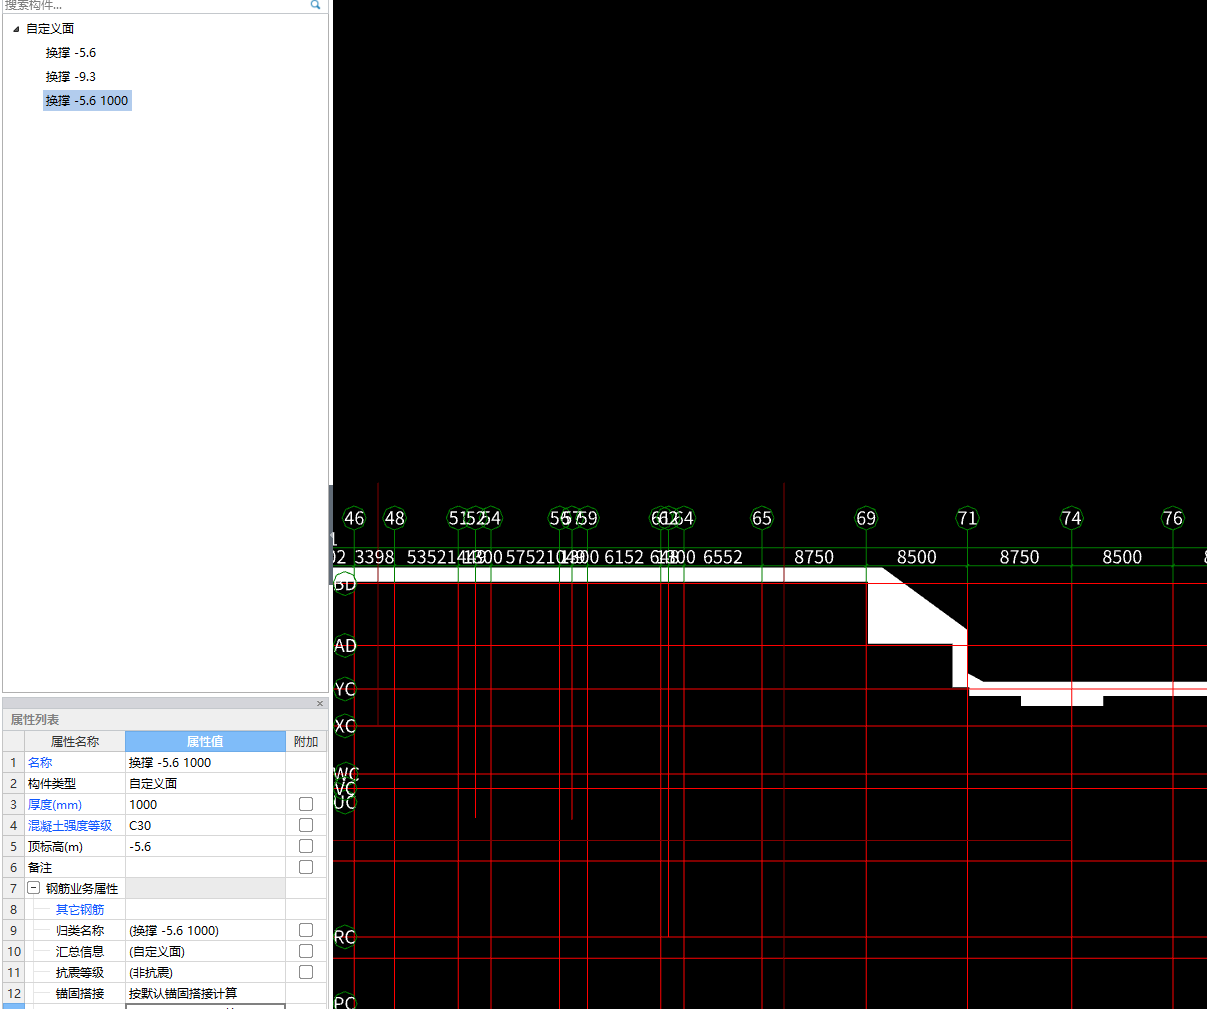Edit concrete grade value C30
The width and height of the screenshot is (1207, 1009).
(205, 825)
